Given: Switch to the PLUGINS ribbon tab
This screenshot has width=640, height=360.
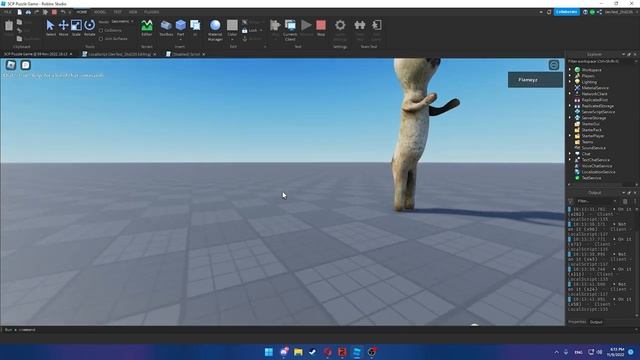Looking at the screenshot, I should click(x=151, y=12).
